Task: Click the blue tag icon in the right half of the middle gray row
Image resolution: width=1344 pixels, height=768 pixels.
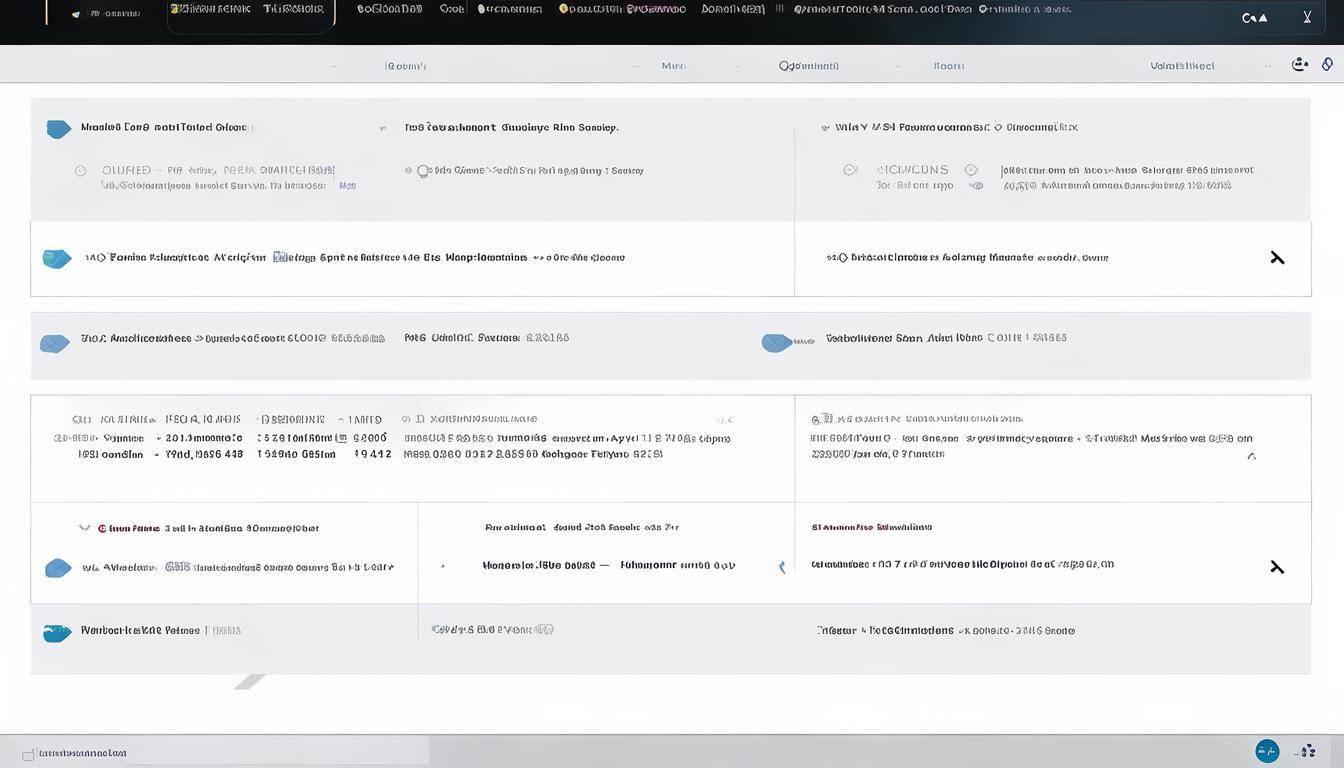Action: click(x=776, y=343)
